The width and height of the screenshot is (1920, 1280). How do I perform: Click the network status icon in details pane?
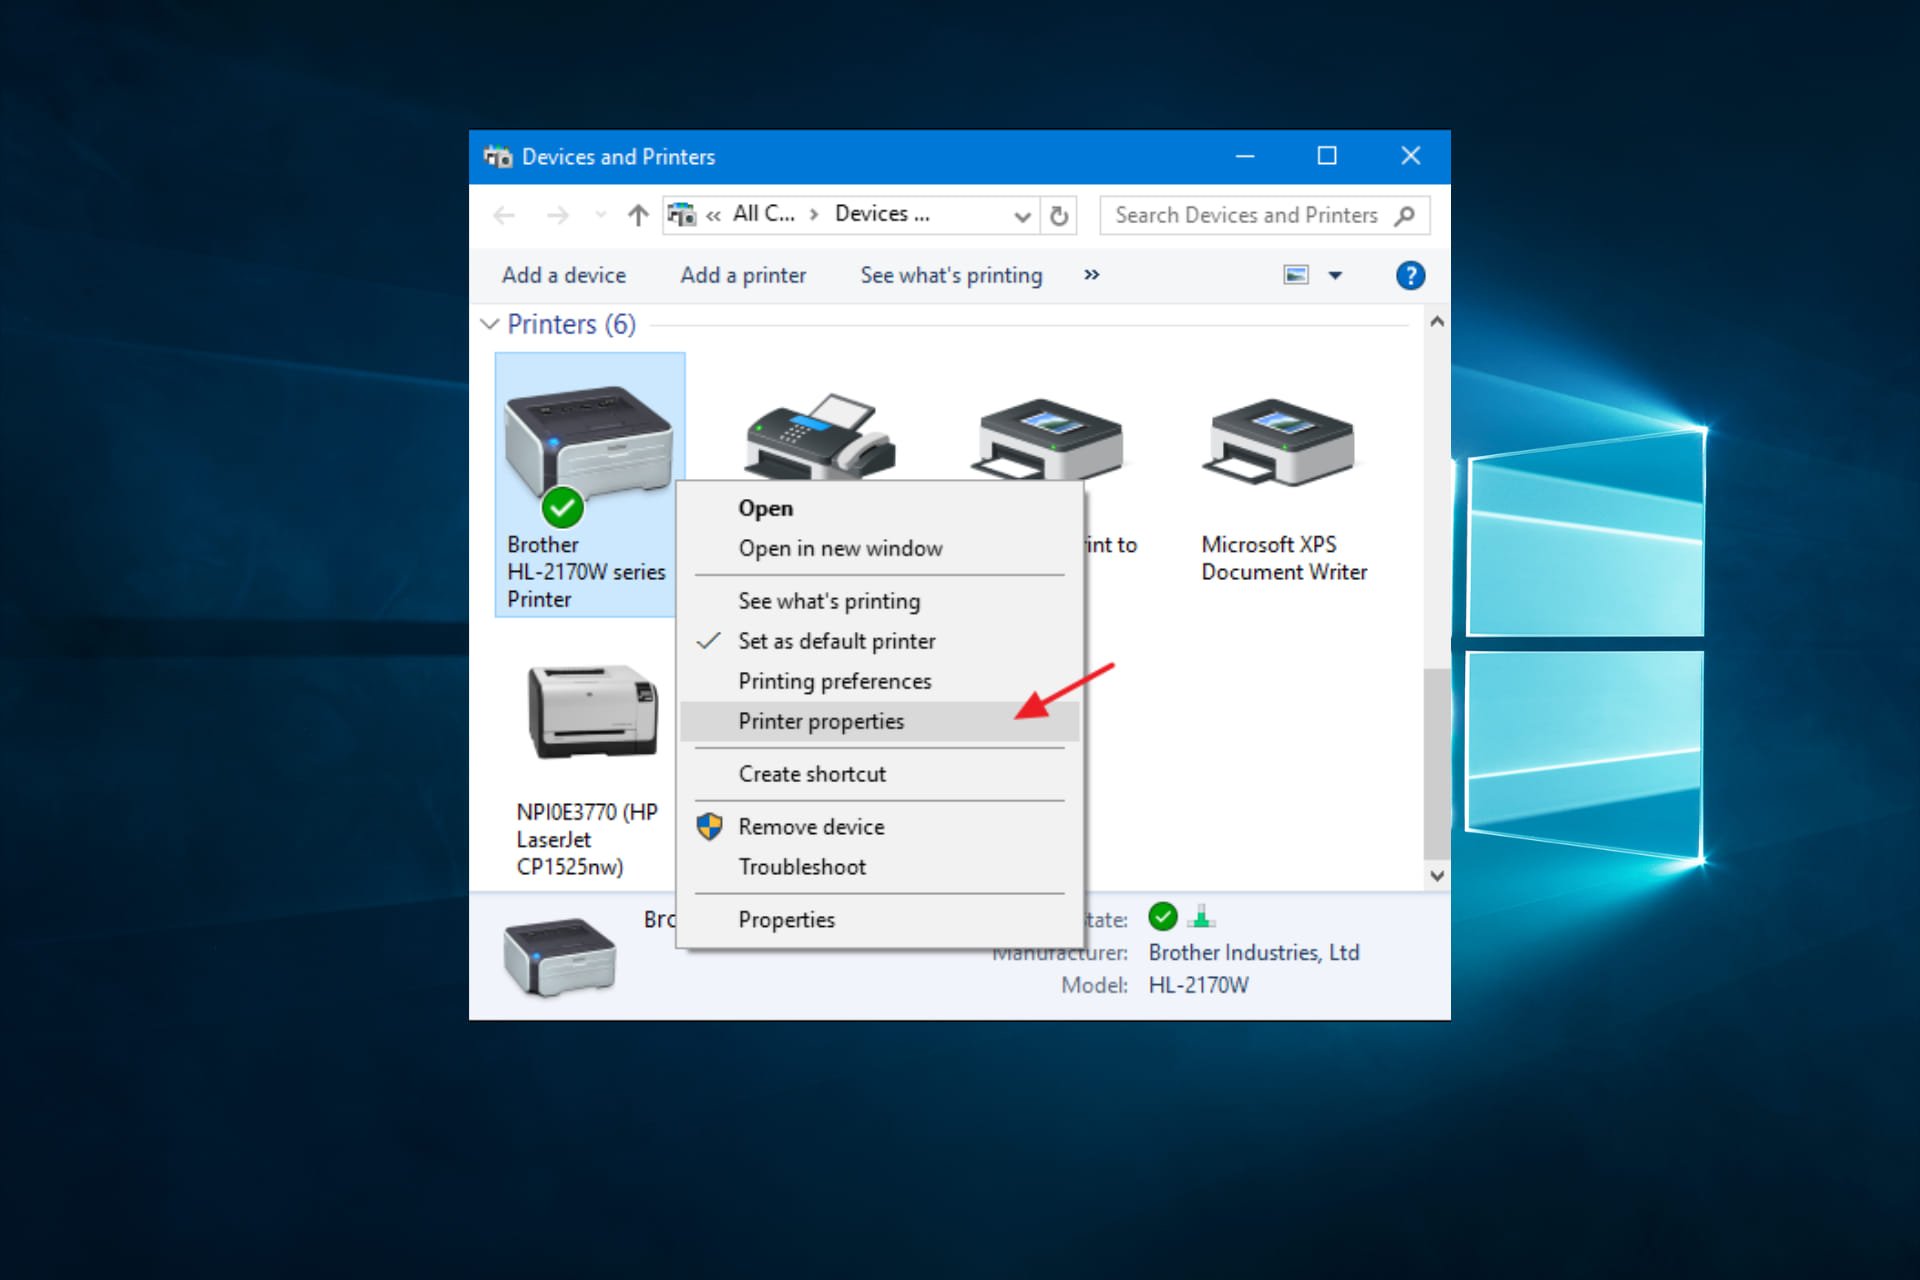click(x=1202, y=916)
